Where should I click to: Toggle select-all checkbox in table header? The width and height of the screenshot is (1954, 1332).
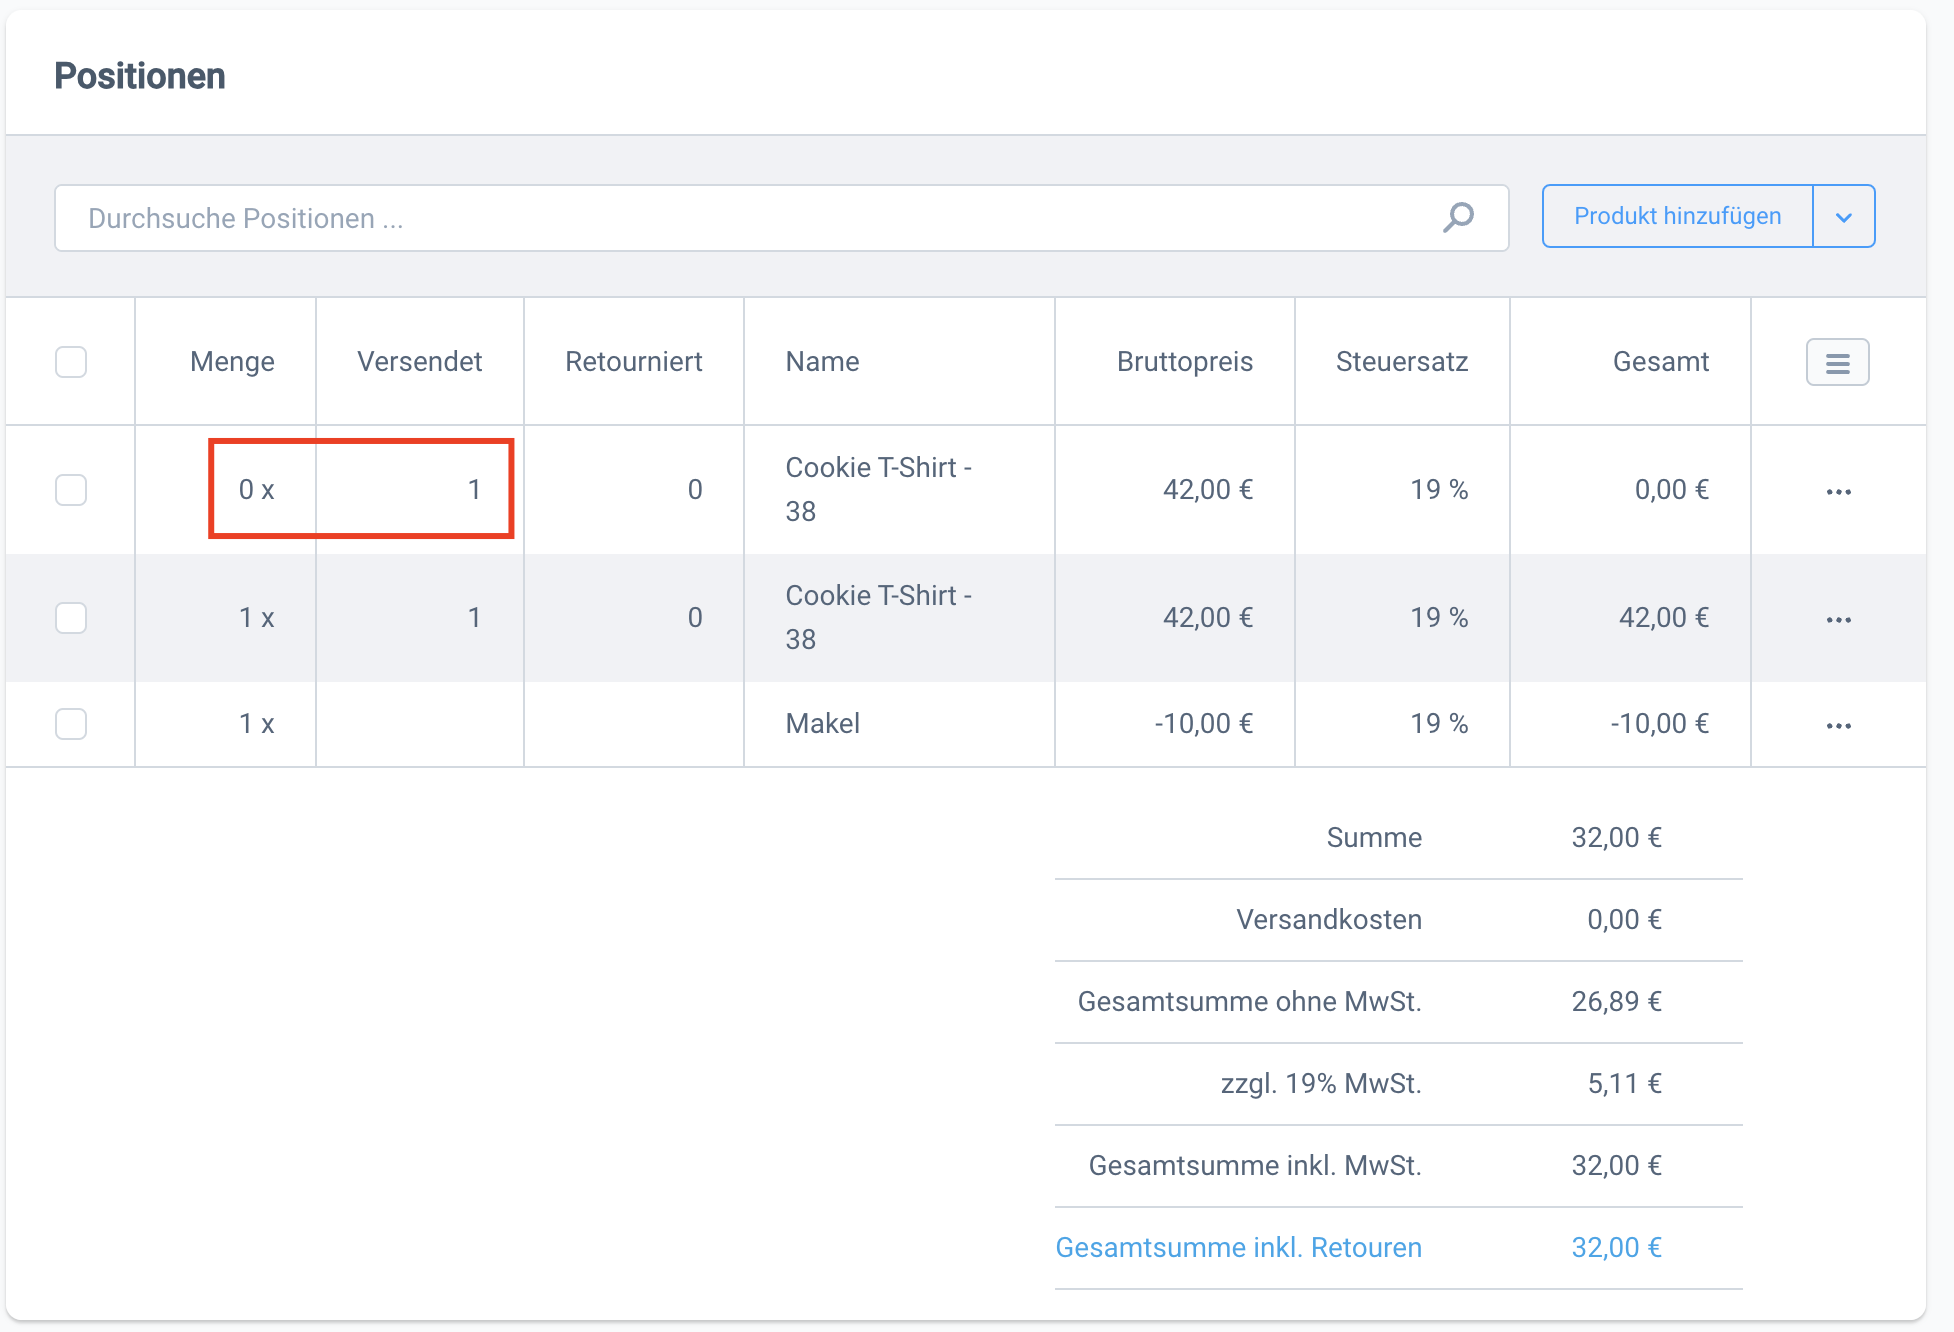pos(71,362)
